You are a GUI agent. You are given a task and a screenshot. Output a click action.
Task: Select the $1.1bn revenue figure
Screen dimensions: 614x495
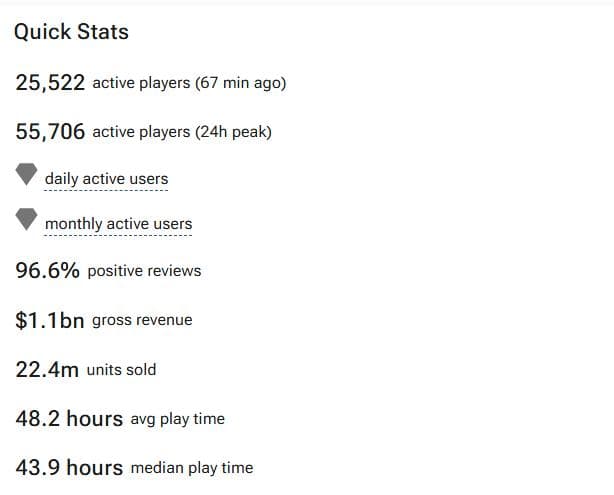(x=50, y=321)
